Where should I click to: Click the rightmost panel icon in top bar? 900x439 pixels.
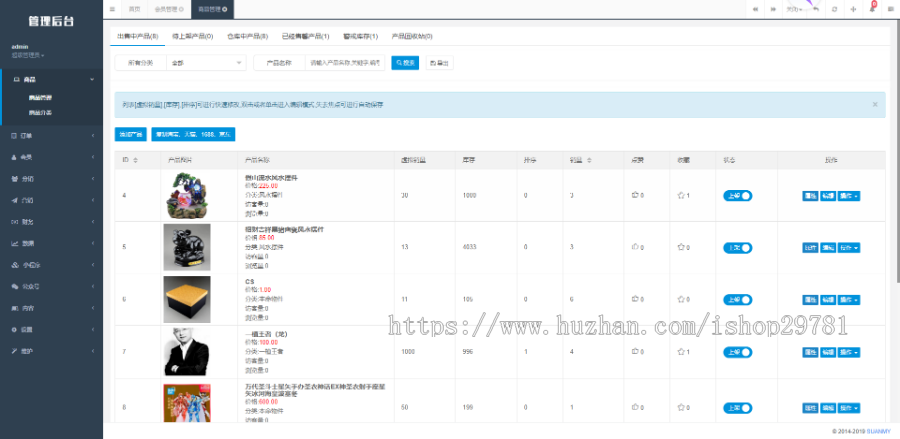(891, 9)
